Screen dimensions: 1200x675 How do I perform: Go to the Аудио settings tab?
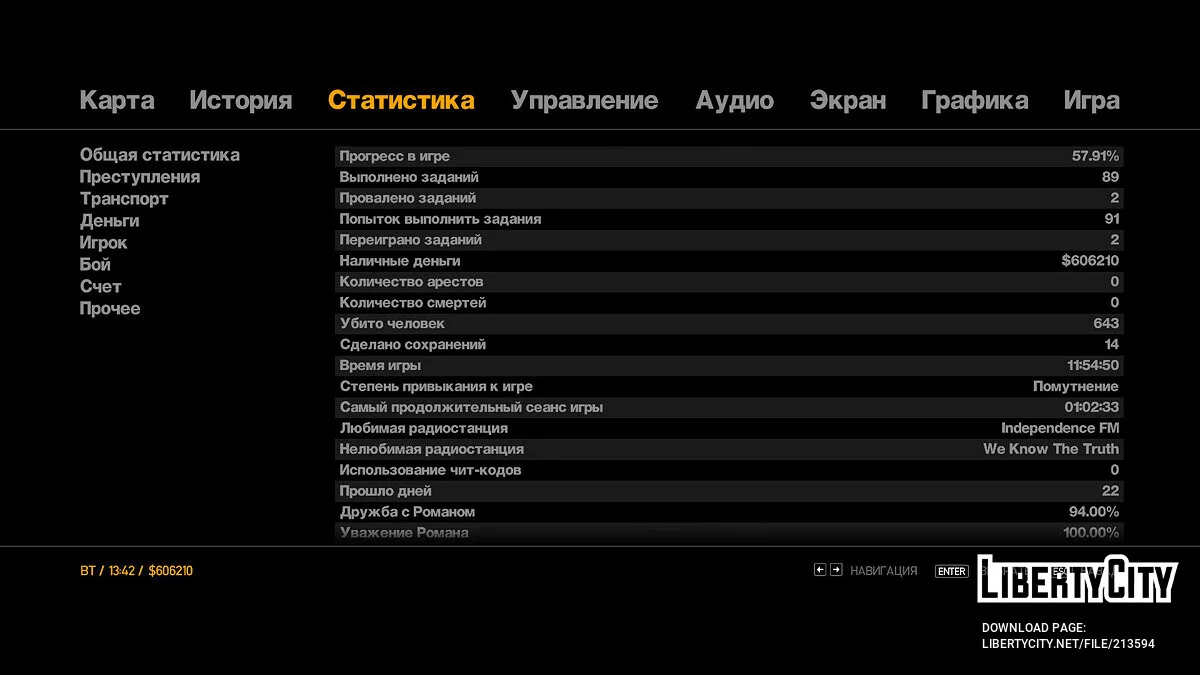click(734, 101)
